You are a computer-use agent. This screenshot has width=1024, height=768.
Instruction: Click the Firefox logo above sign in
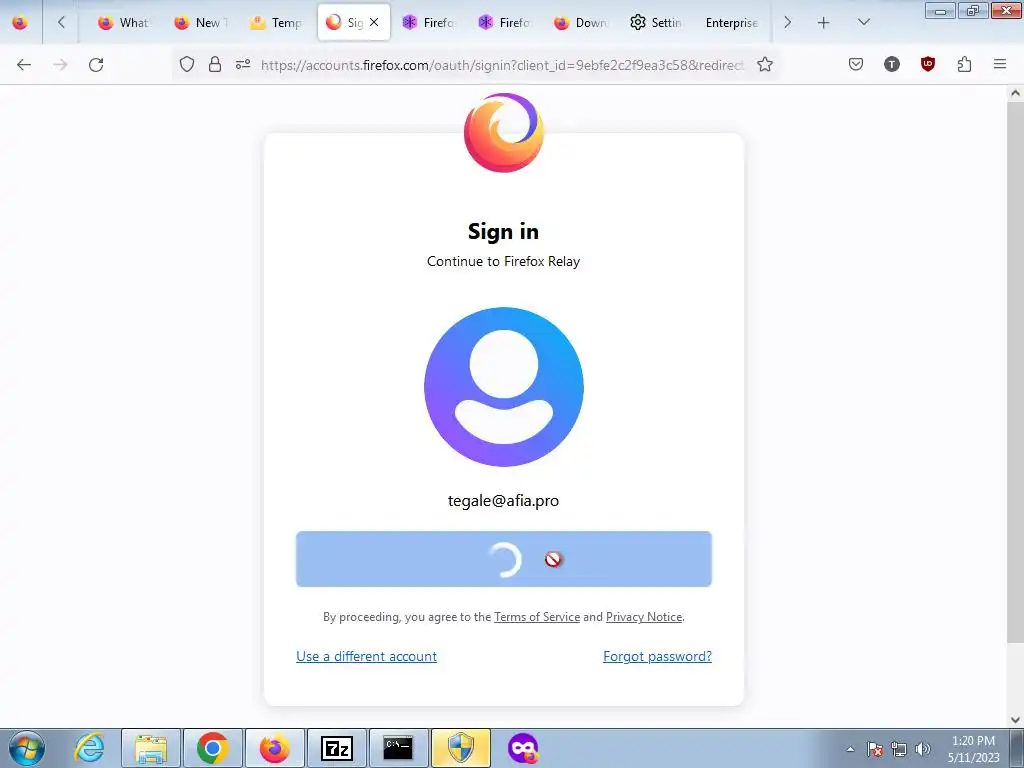pos(504,133)
